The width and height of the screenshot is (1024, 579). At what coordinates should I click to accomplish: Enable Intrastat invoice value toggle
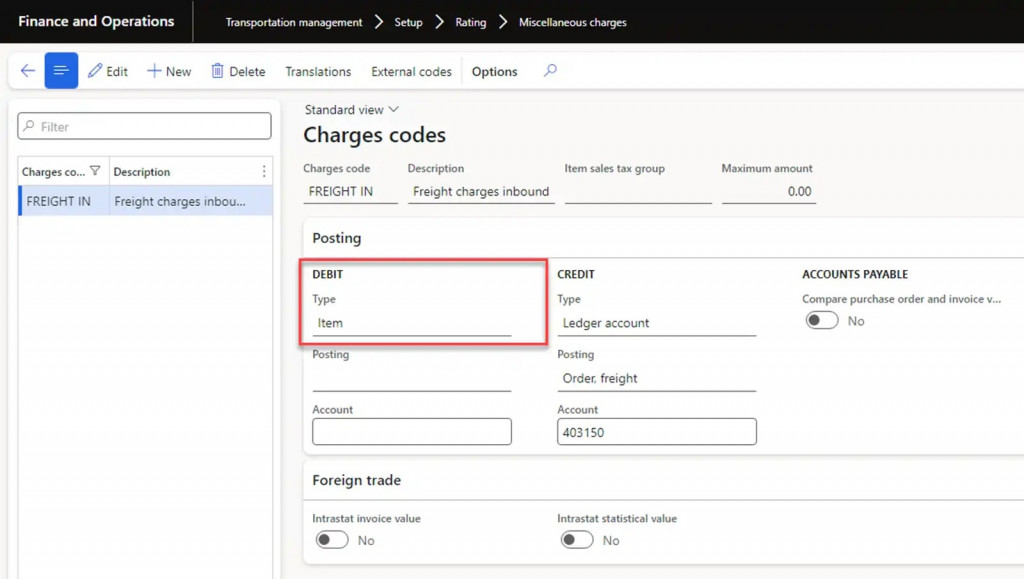click(332, 540)
